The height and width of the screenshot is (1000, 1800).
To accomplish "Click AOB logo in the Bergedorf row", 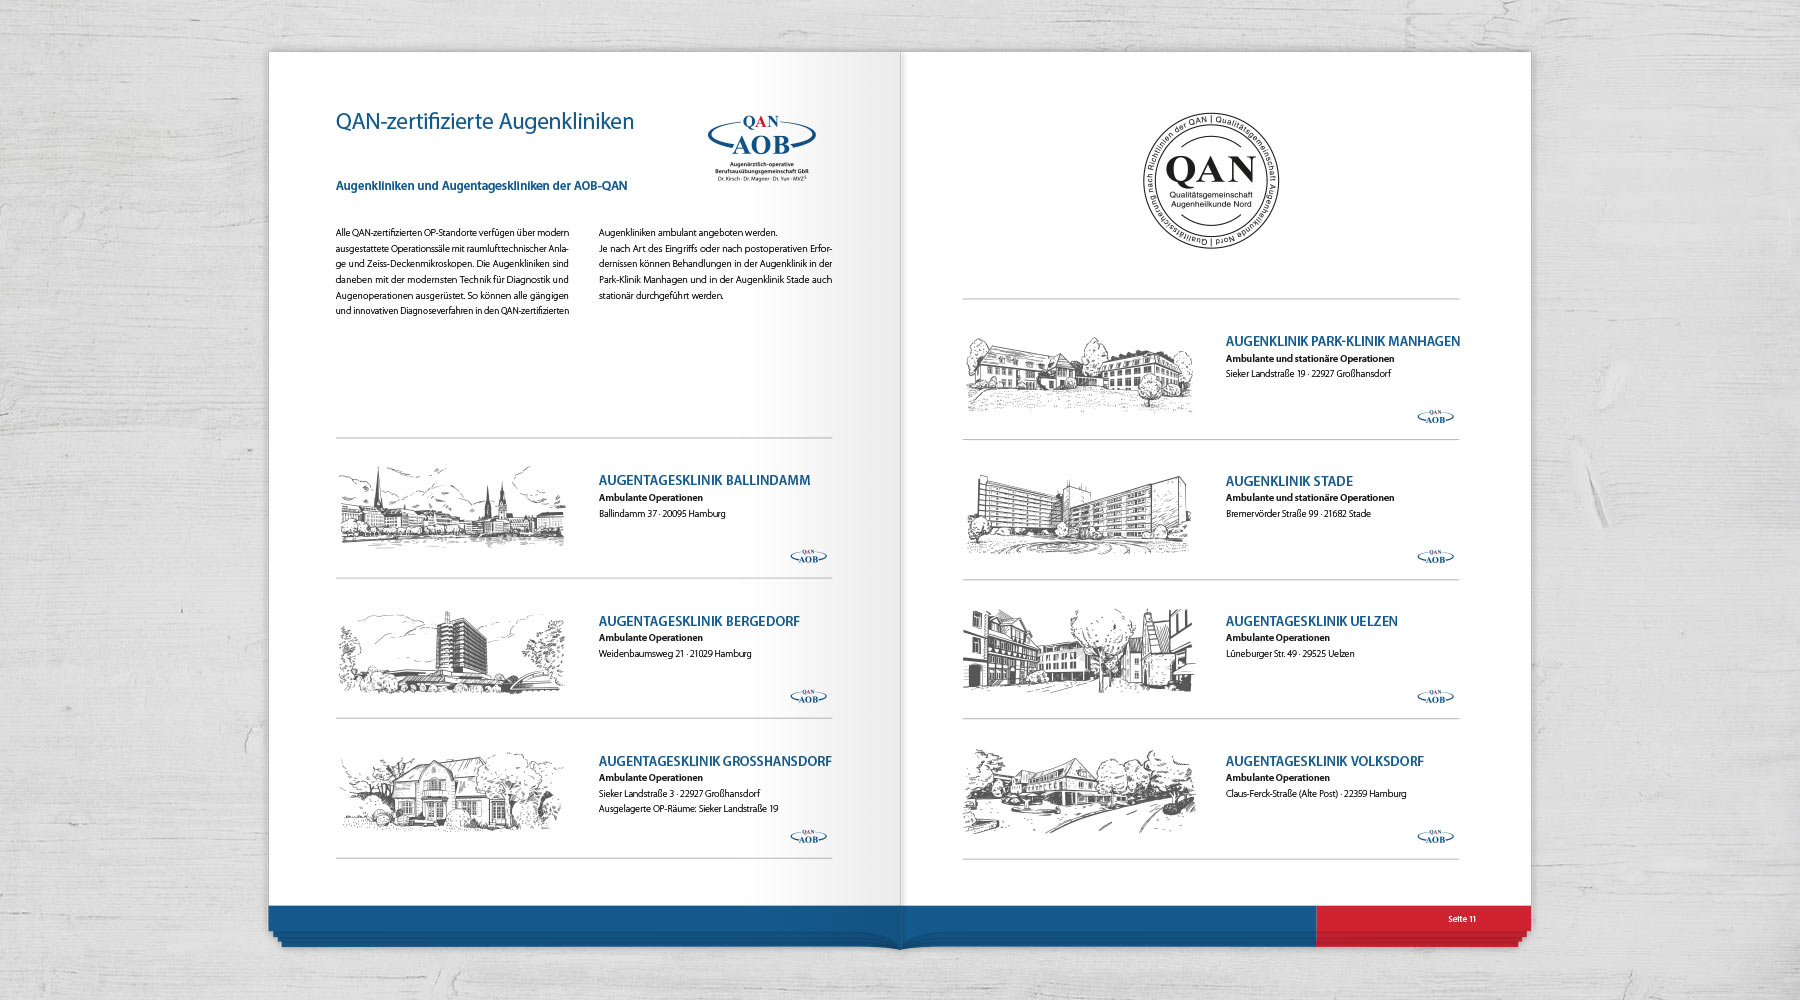I will click(x=808, y=696).
